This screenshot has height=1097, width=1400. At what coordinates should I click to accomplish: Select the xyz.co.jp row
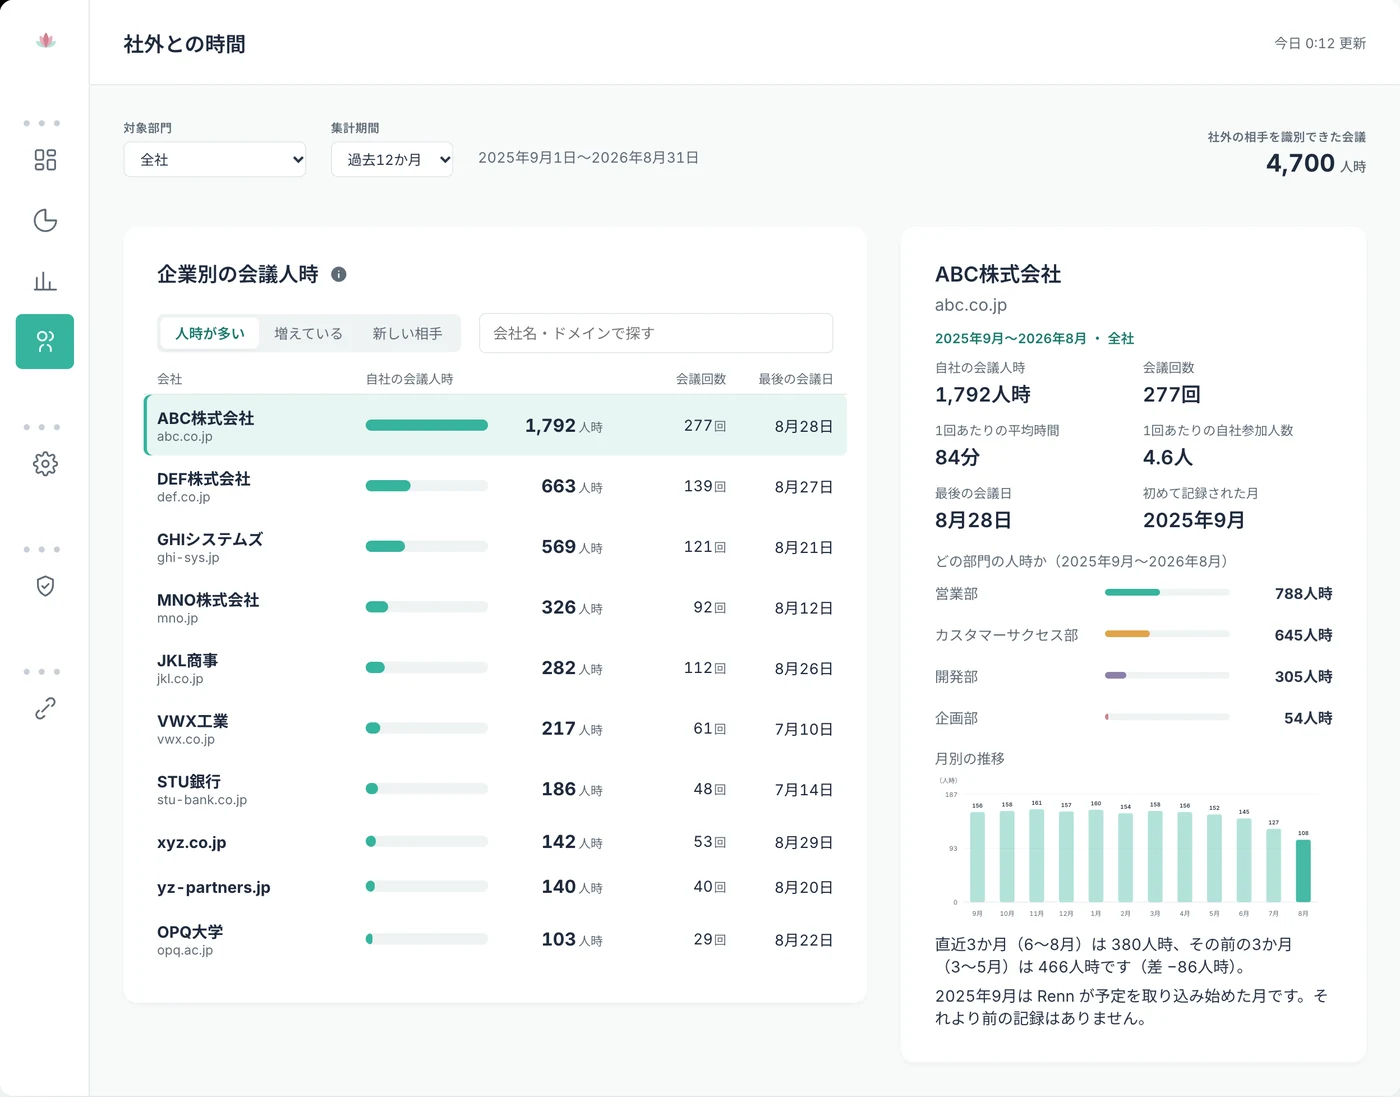495,842
